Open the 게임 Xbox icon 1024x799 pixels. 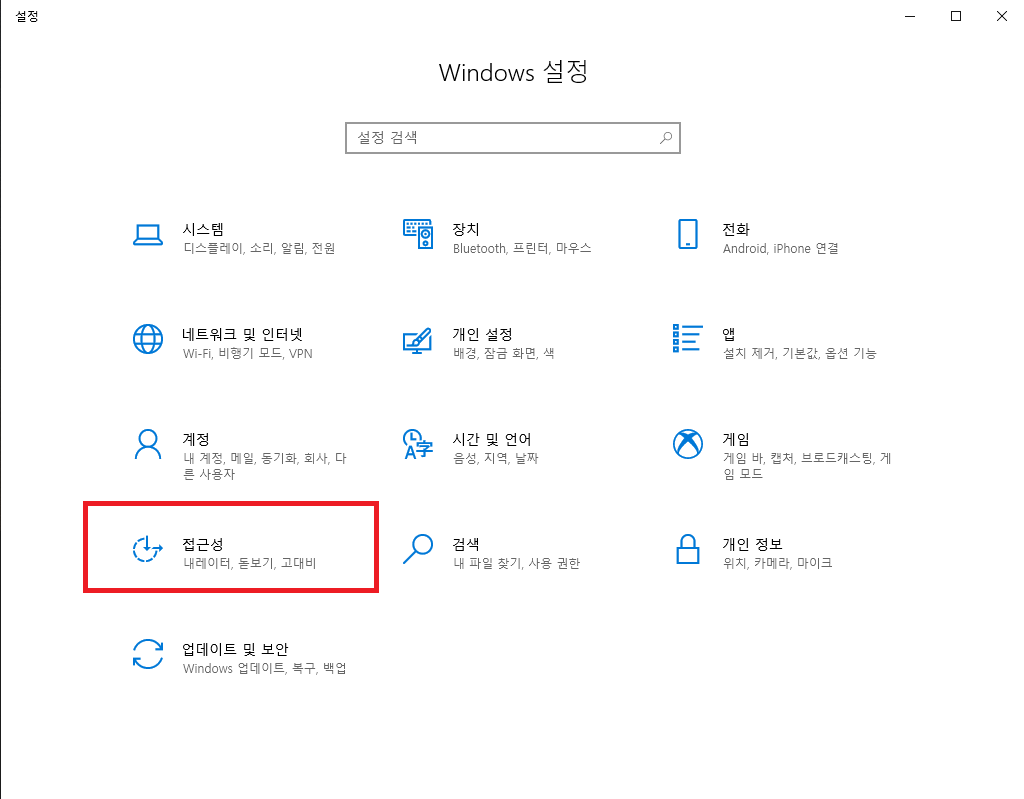pyautogui.click(x=688, y=444)
